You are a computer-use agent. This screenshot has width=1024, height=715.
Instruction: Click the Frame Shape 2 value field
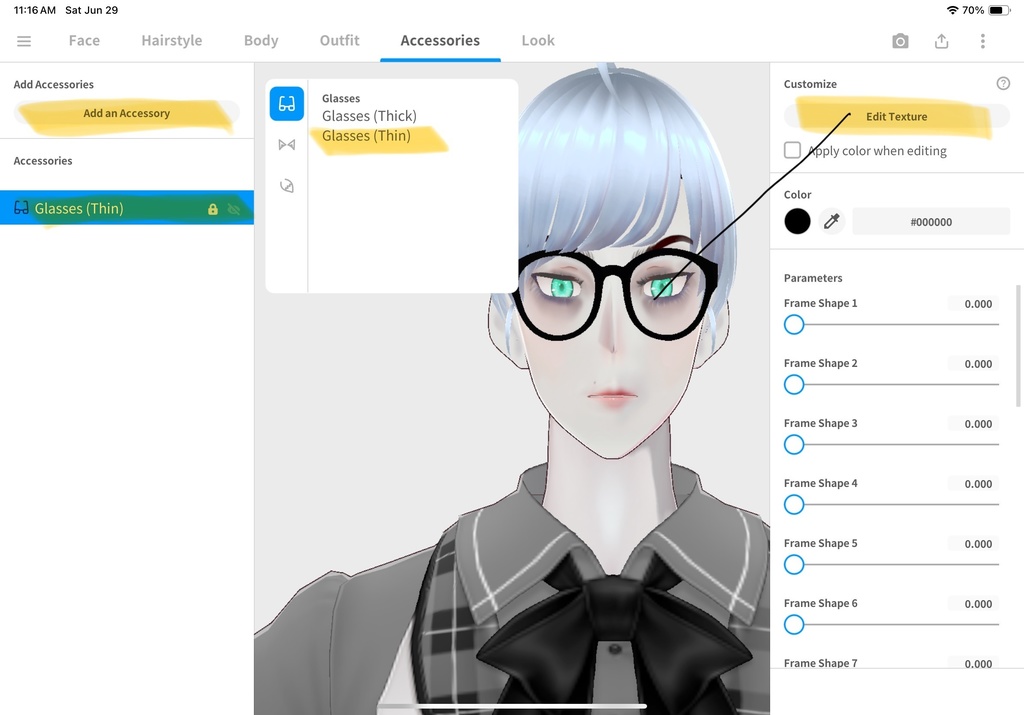973,364
